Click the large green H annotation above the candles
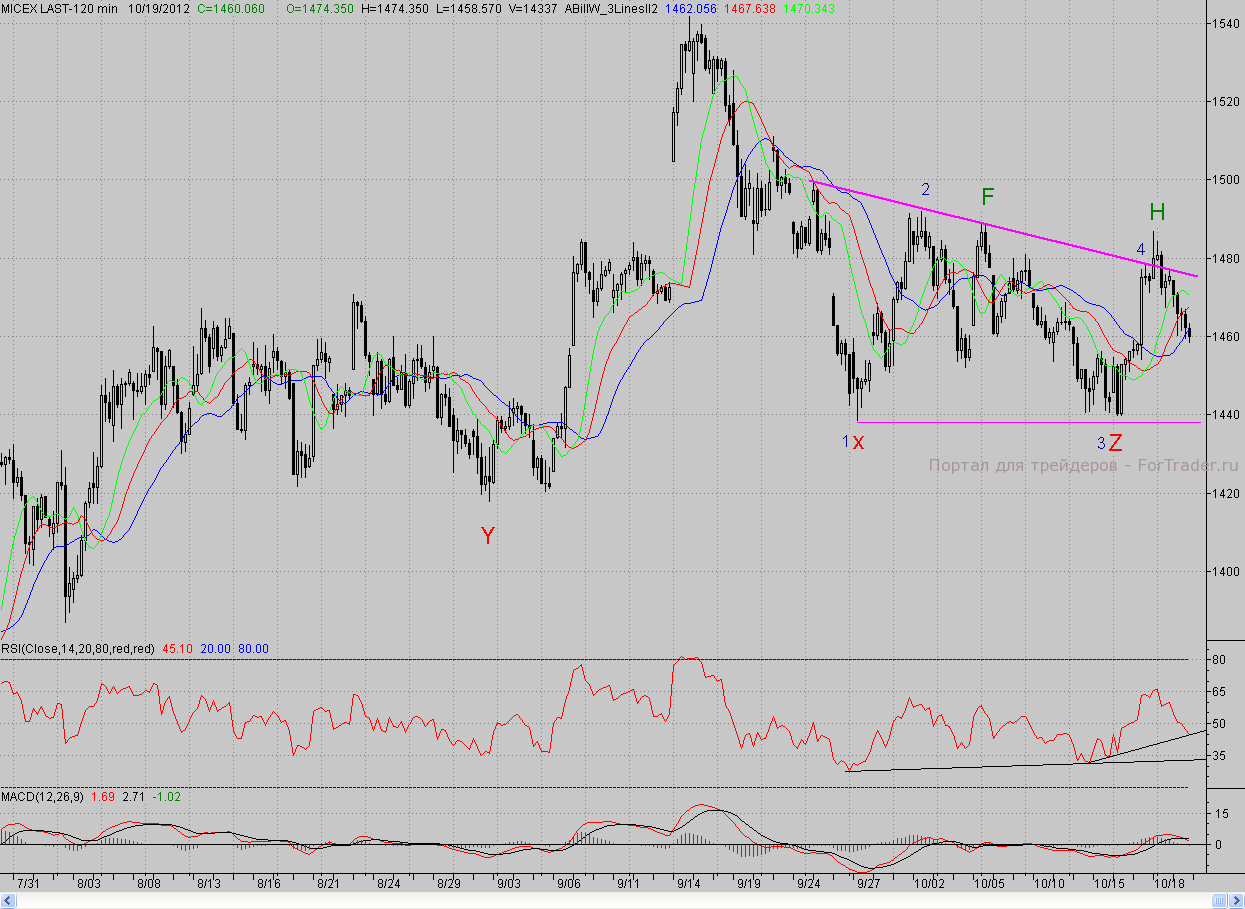Viewport: 1245px width, 909px height. click(x=1157, y=211)
